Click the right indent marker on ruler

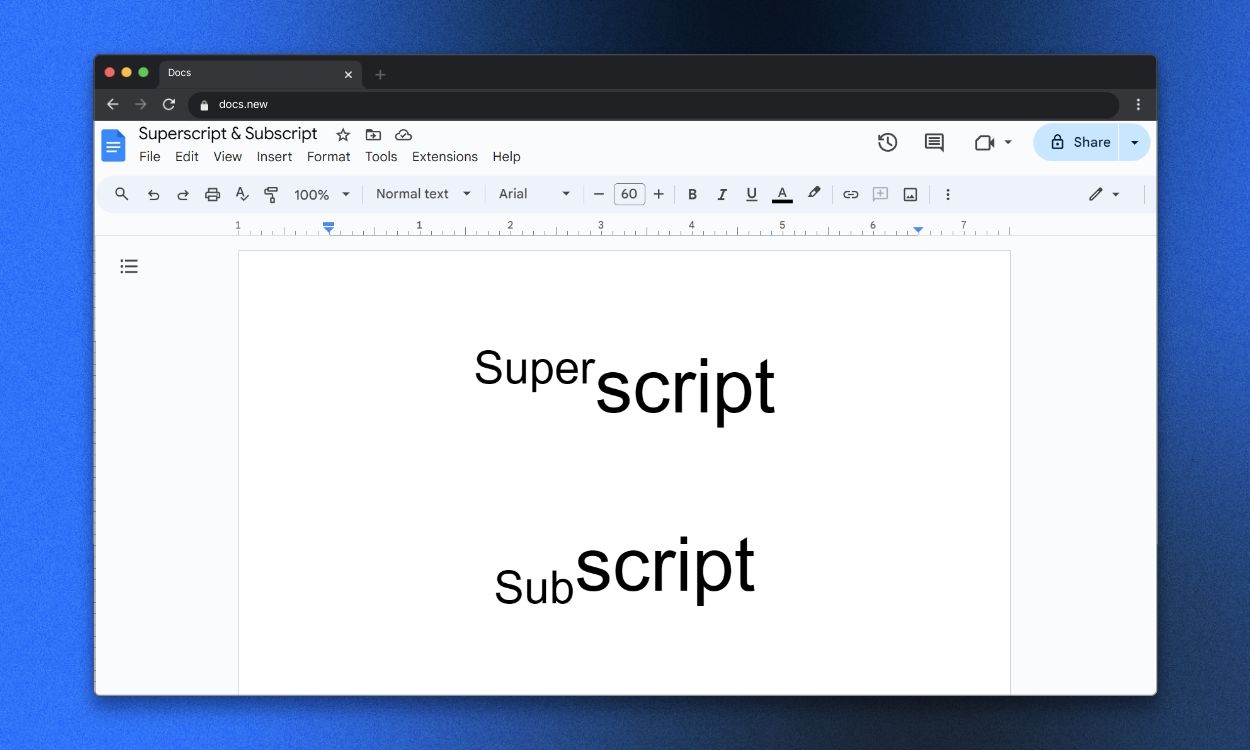coord(918,230)
